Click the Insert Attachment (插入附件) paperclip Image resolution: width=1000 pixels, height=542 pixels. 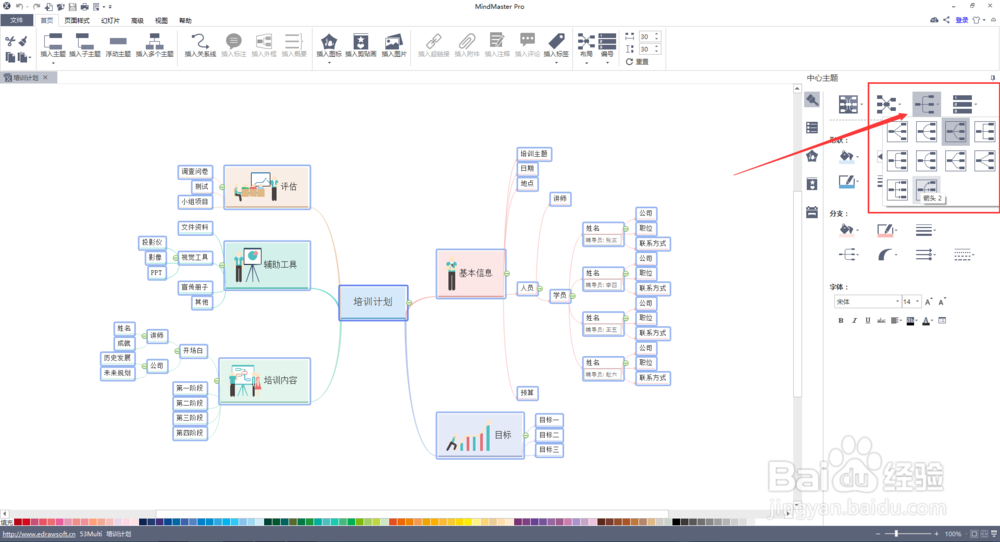pyautogui.click(x=467, y=41)
